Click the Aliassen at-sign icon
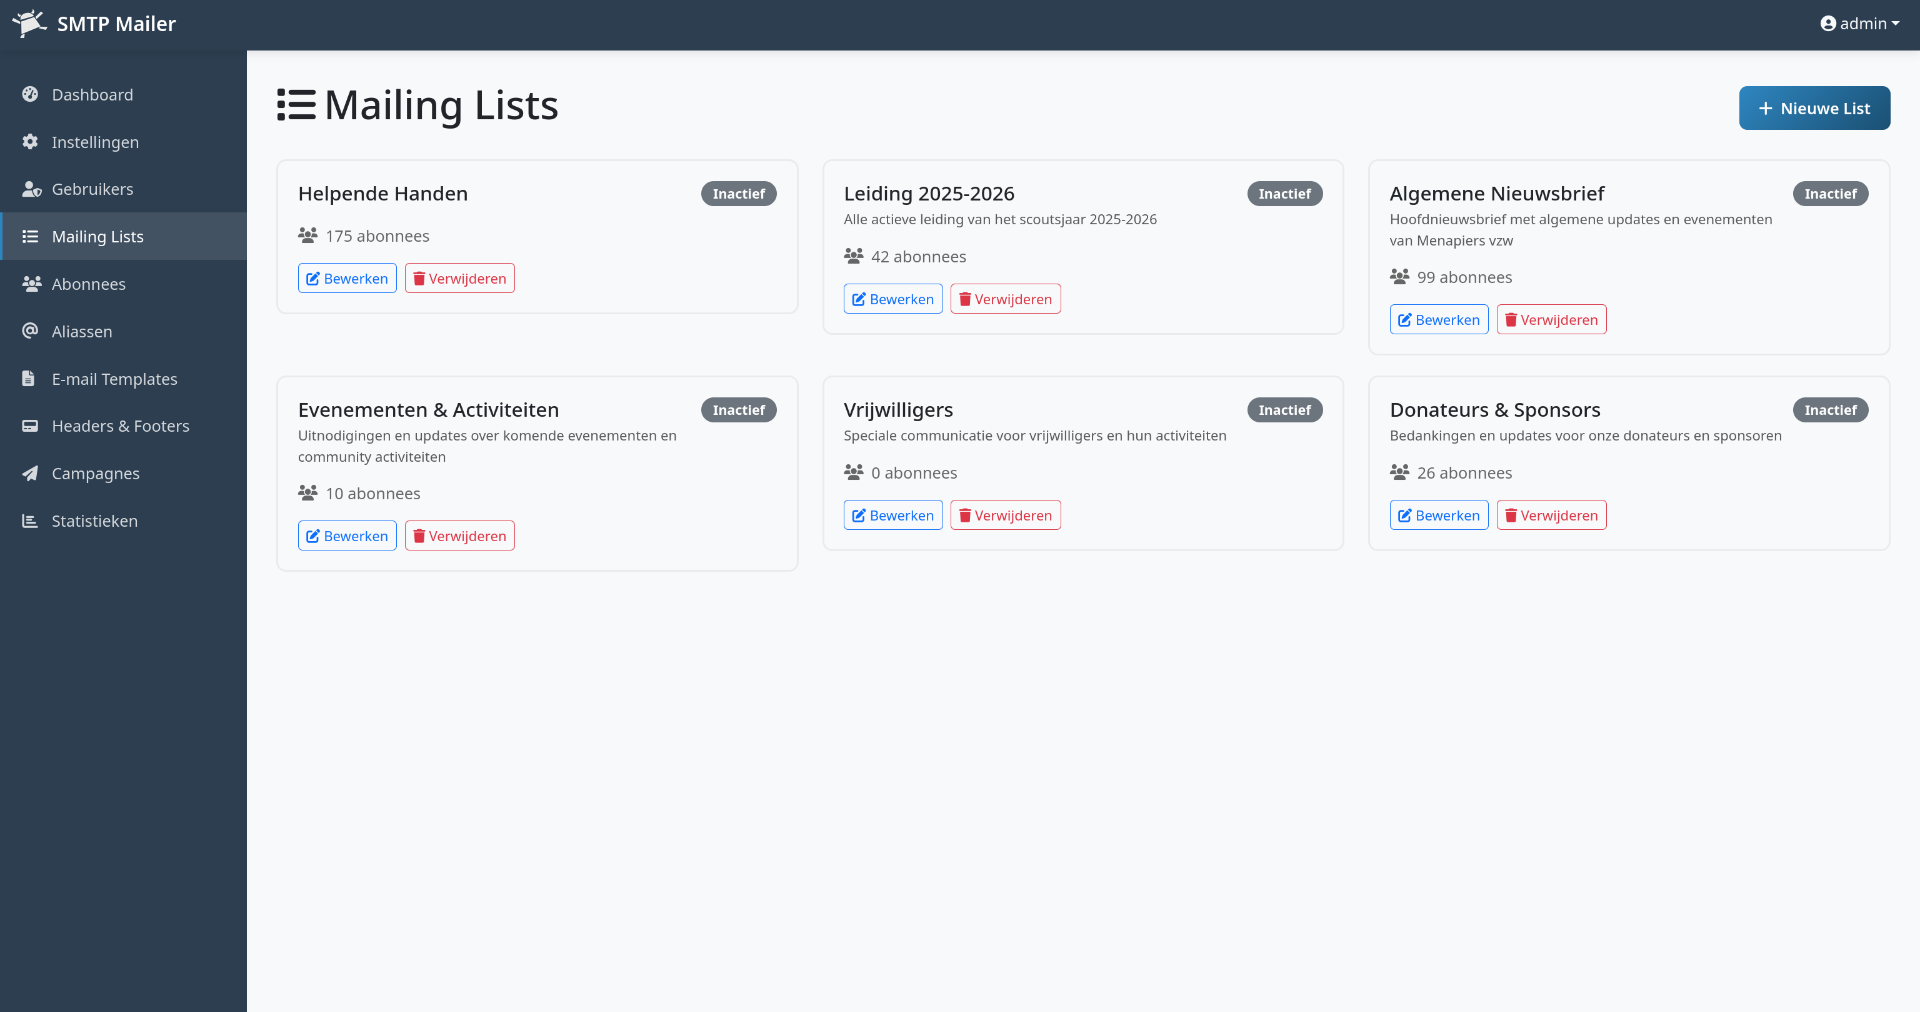The height and width of the screenshot is (1012, 1920). [30, 331]
